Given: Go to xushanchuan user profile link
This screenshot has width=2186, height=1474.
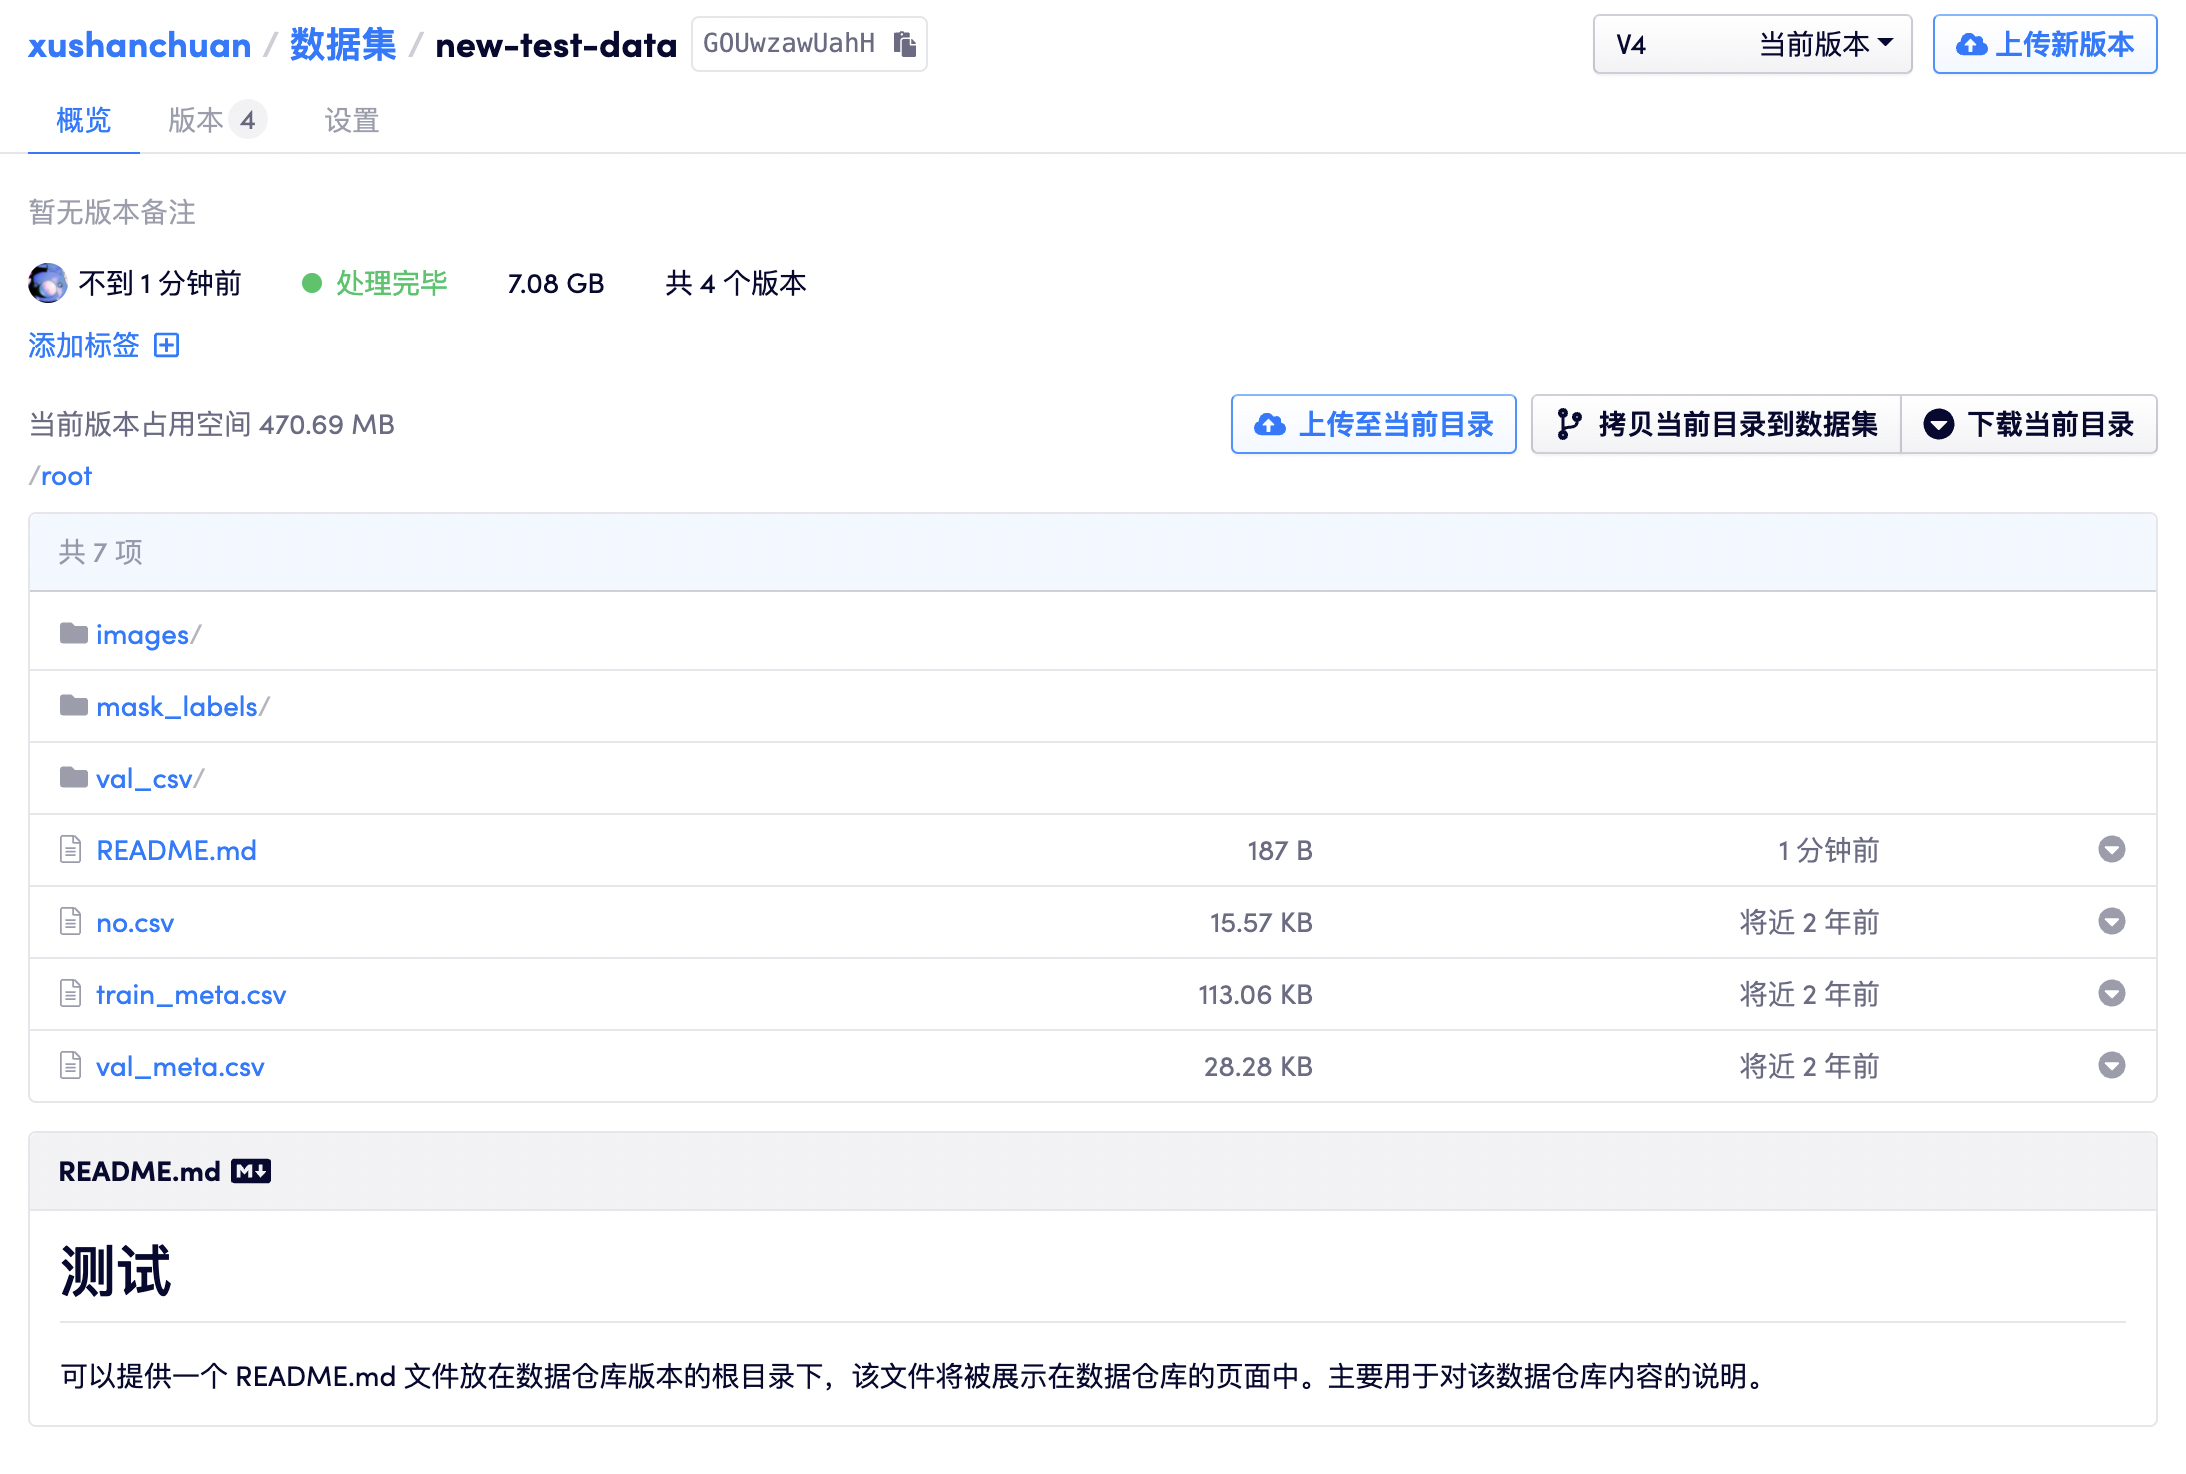Looking at the screenshot, I should [x=139, y=45].
